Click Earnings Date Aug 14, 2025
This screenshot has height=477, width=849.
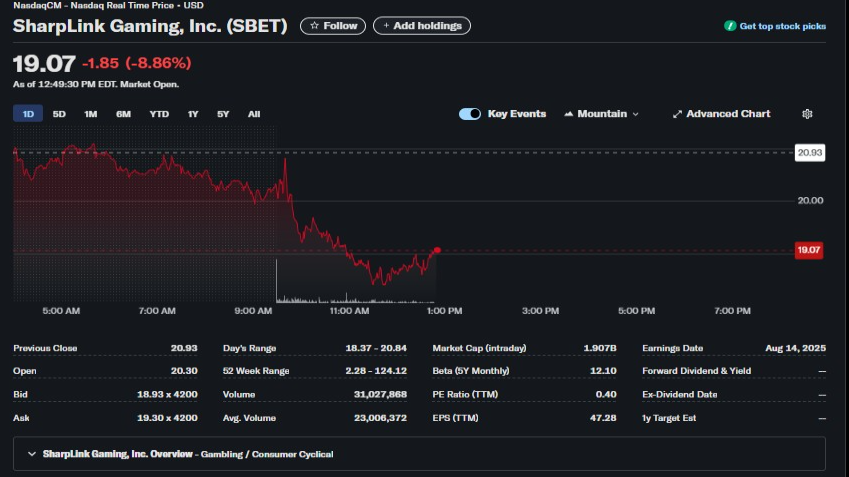pos(795,348)
